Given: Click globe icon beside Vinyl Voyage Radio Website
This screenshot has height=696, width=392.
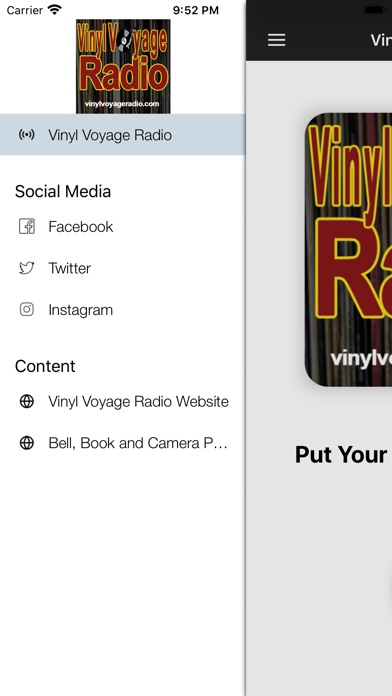Looking at the screenshot, I should click(27, 401).
